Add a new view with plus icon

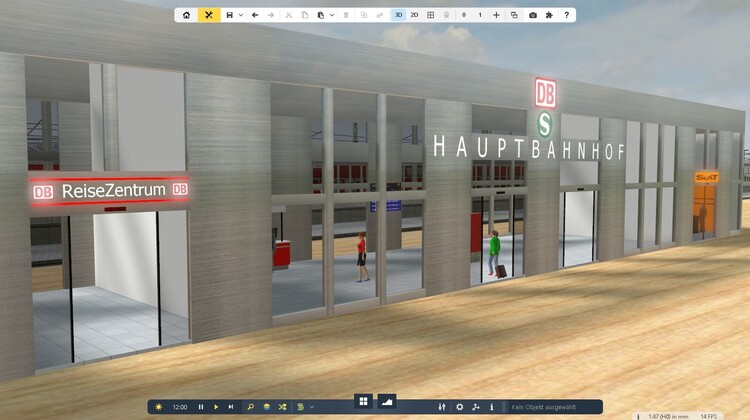point(496,15)
